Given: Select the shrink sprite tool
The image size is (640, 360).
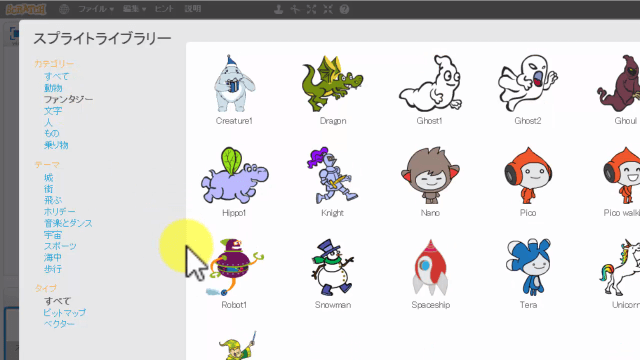Looking at the screenshot, I should [x=328, y=9].
